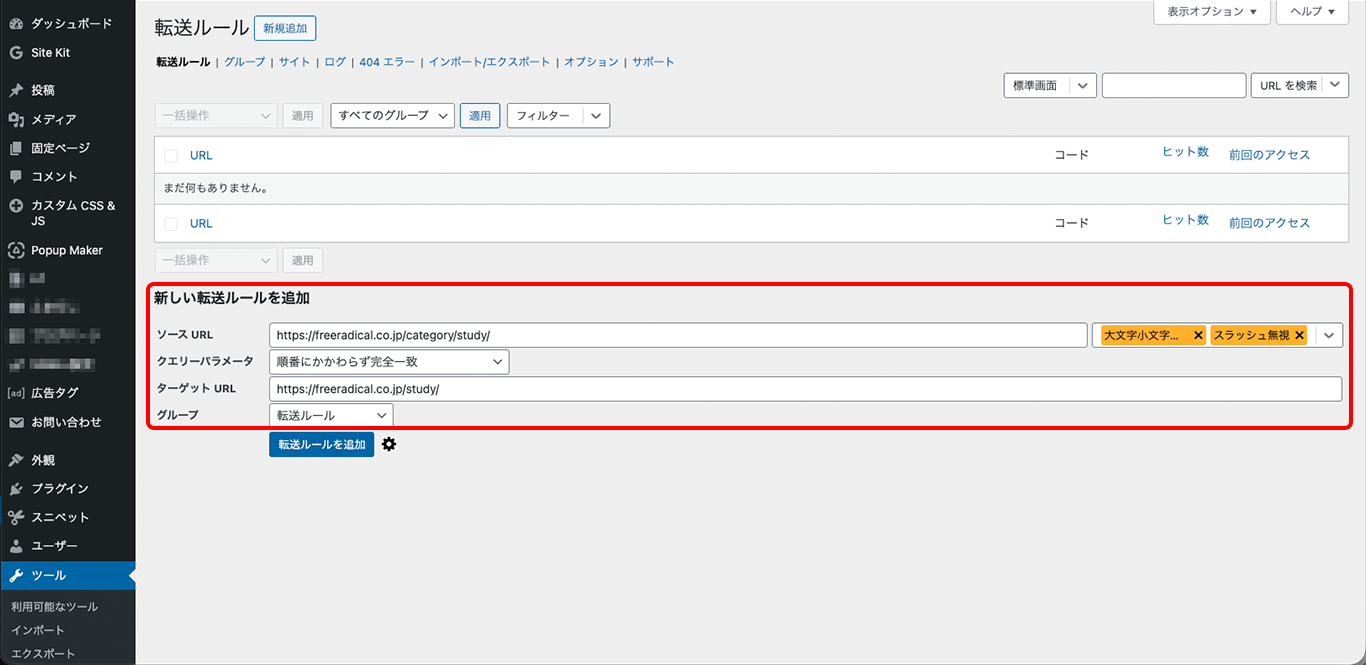This screenshot has width=1366, height=665.
Task: Open the すべてのグループ dropdown
Action: (392, 116)
